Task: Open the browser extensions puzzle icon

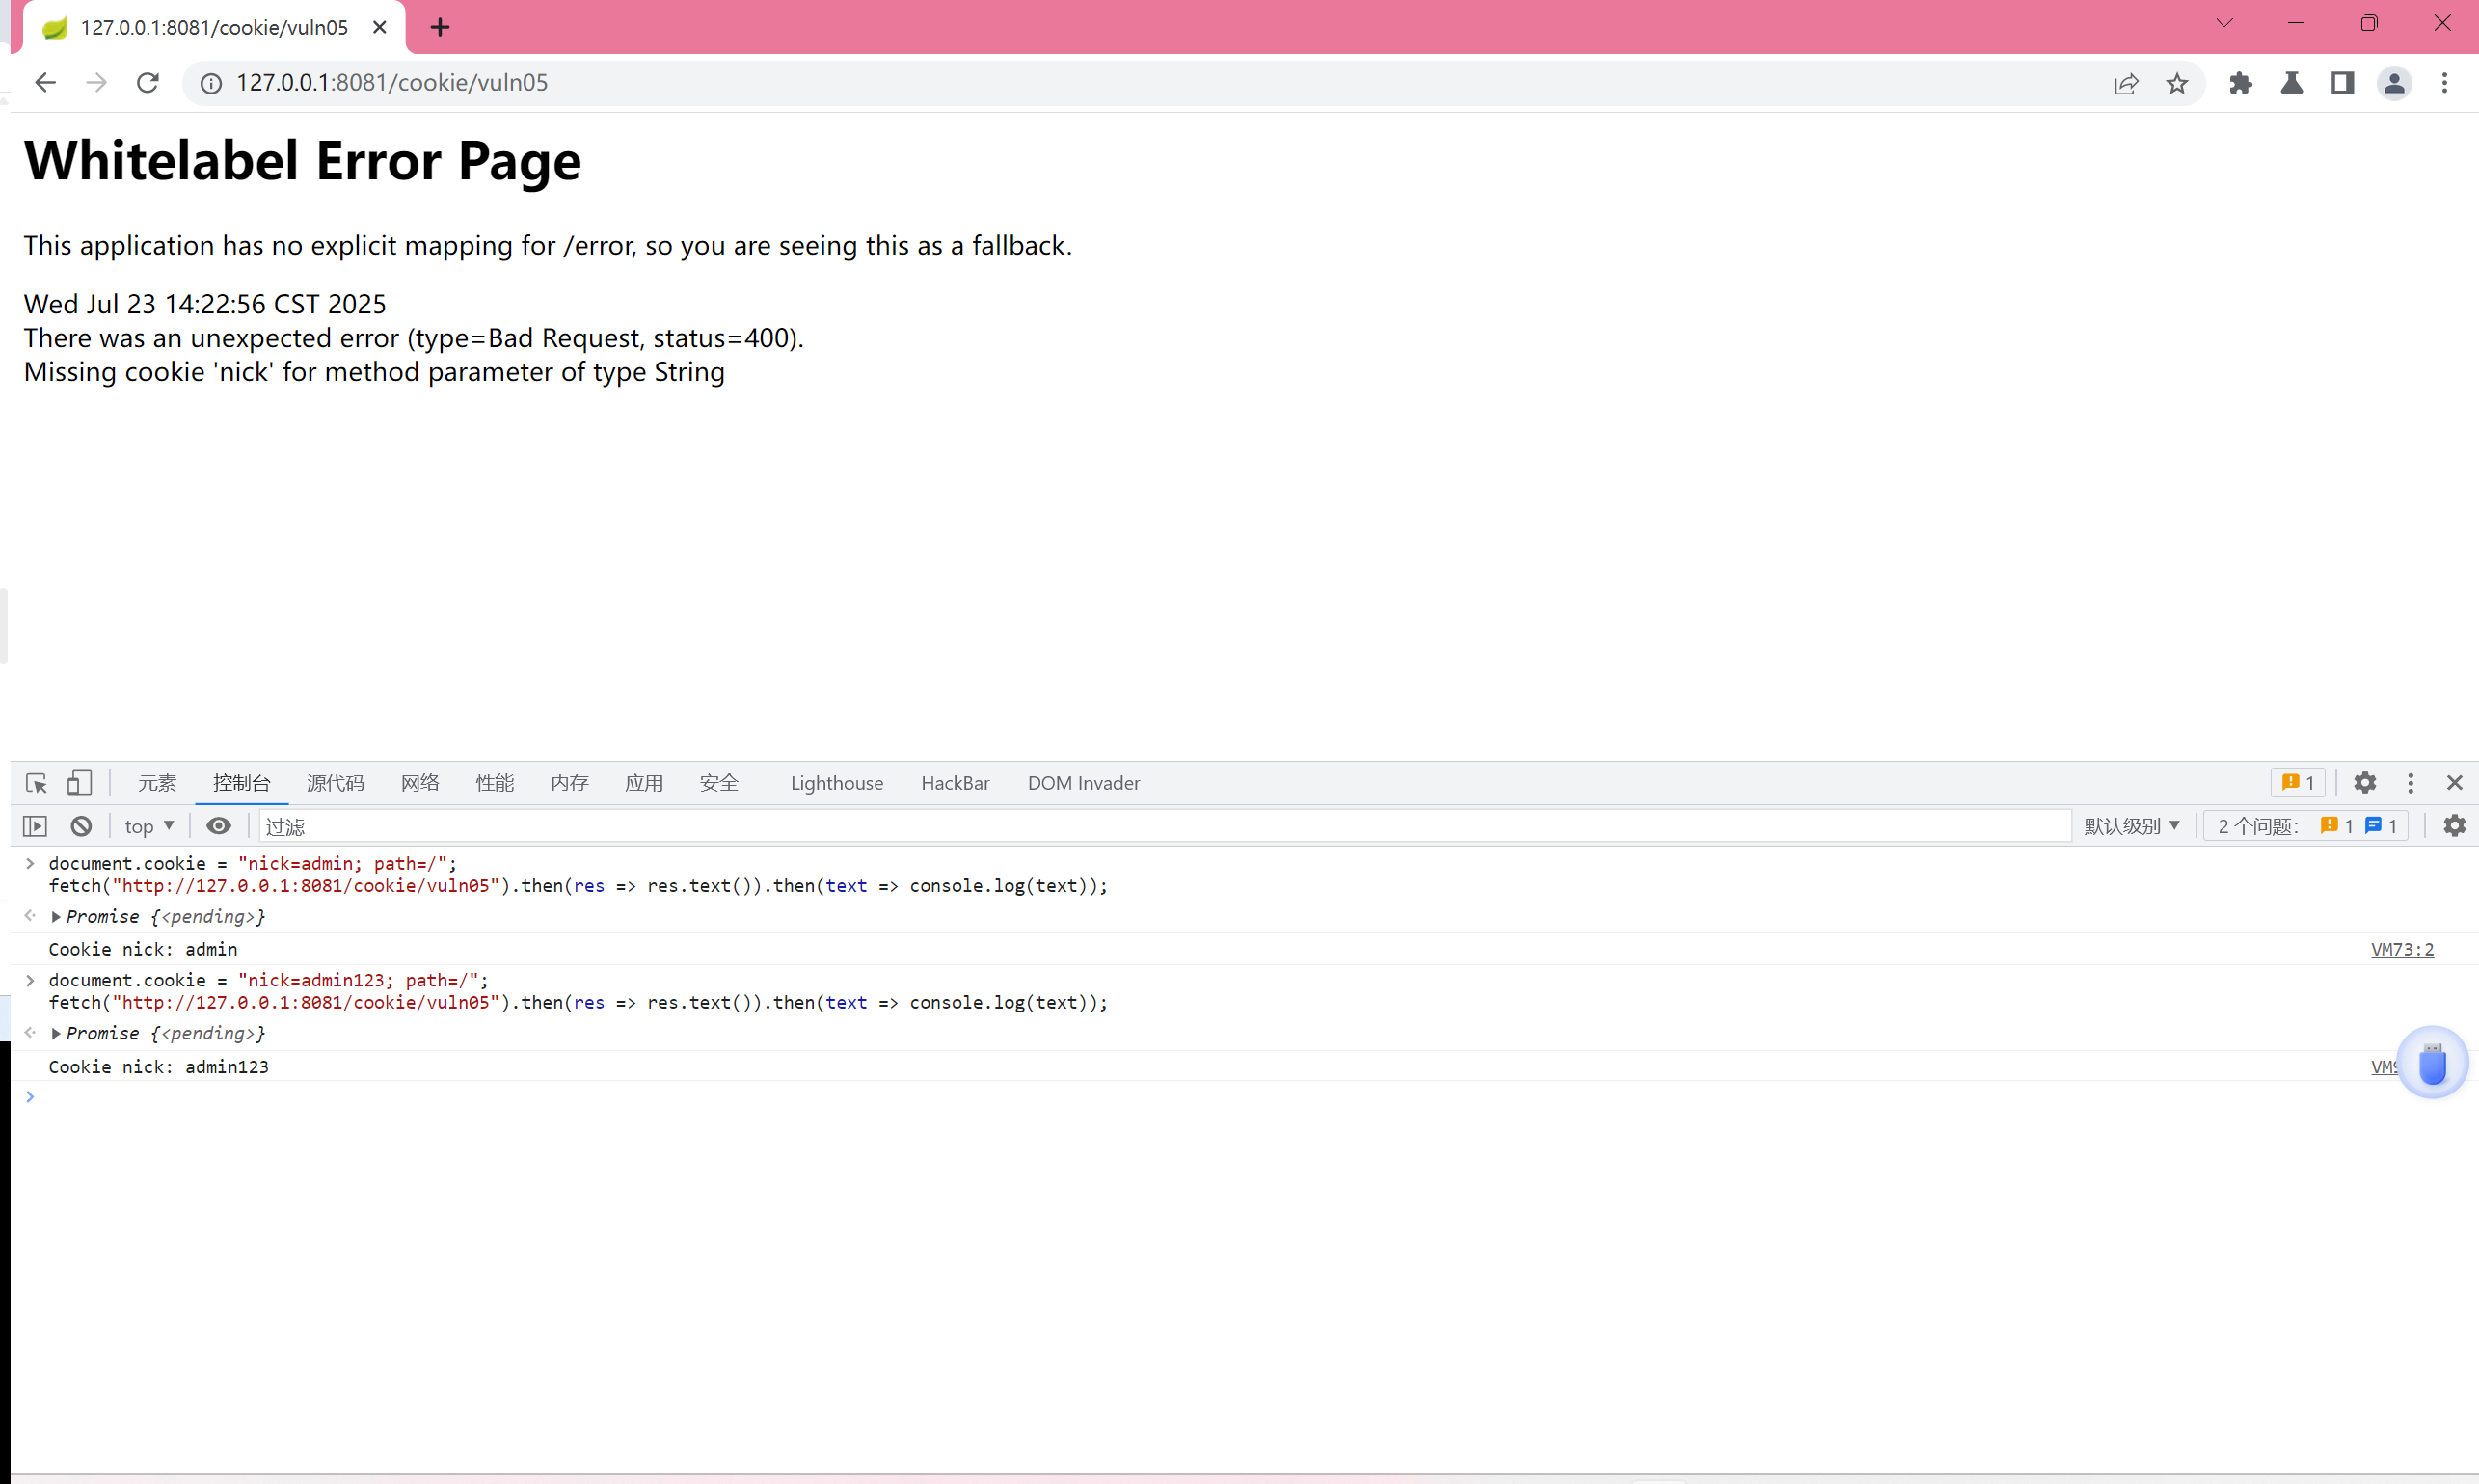Action: point(2240,84)
